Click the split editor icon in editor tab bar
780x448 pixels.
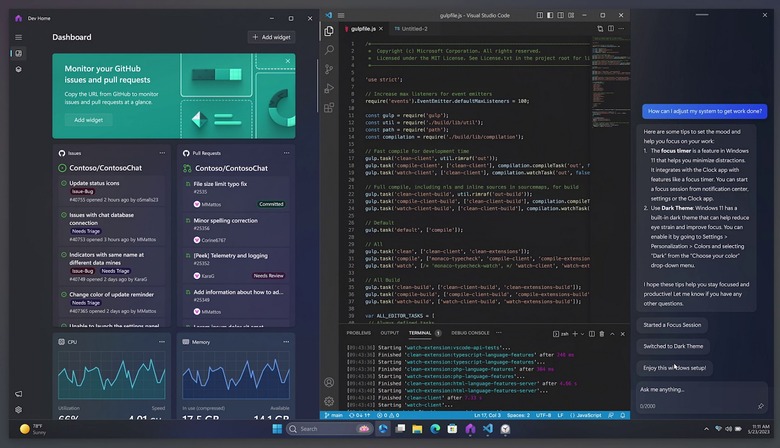(x=611, y=29)
